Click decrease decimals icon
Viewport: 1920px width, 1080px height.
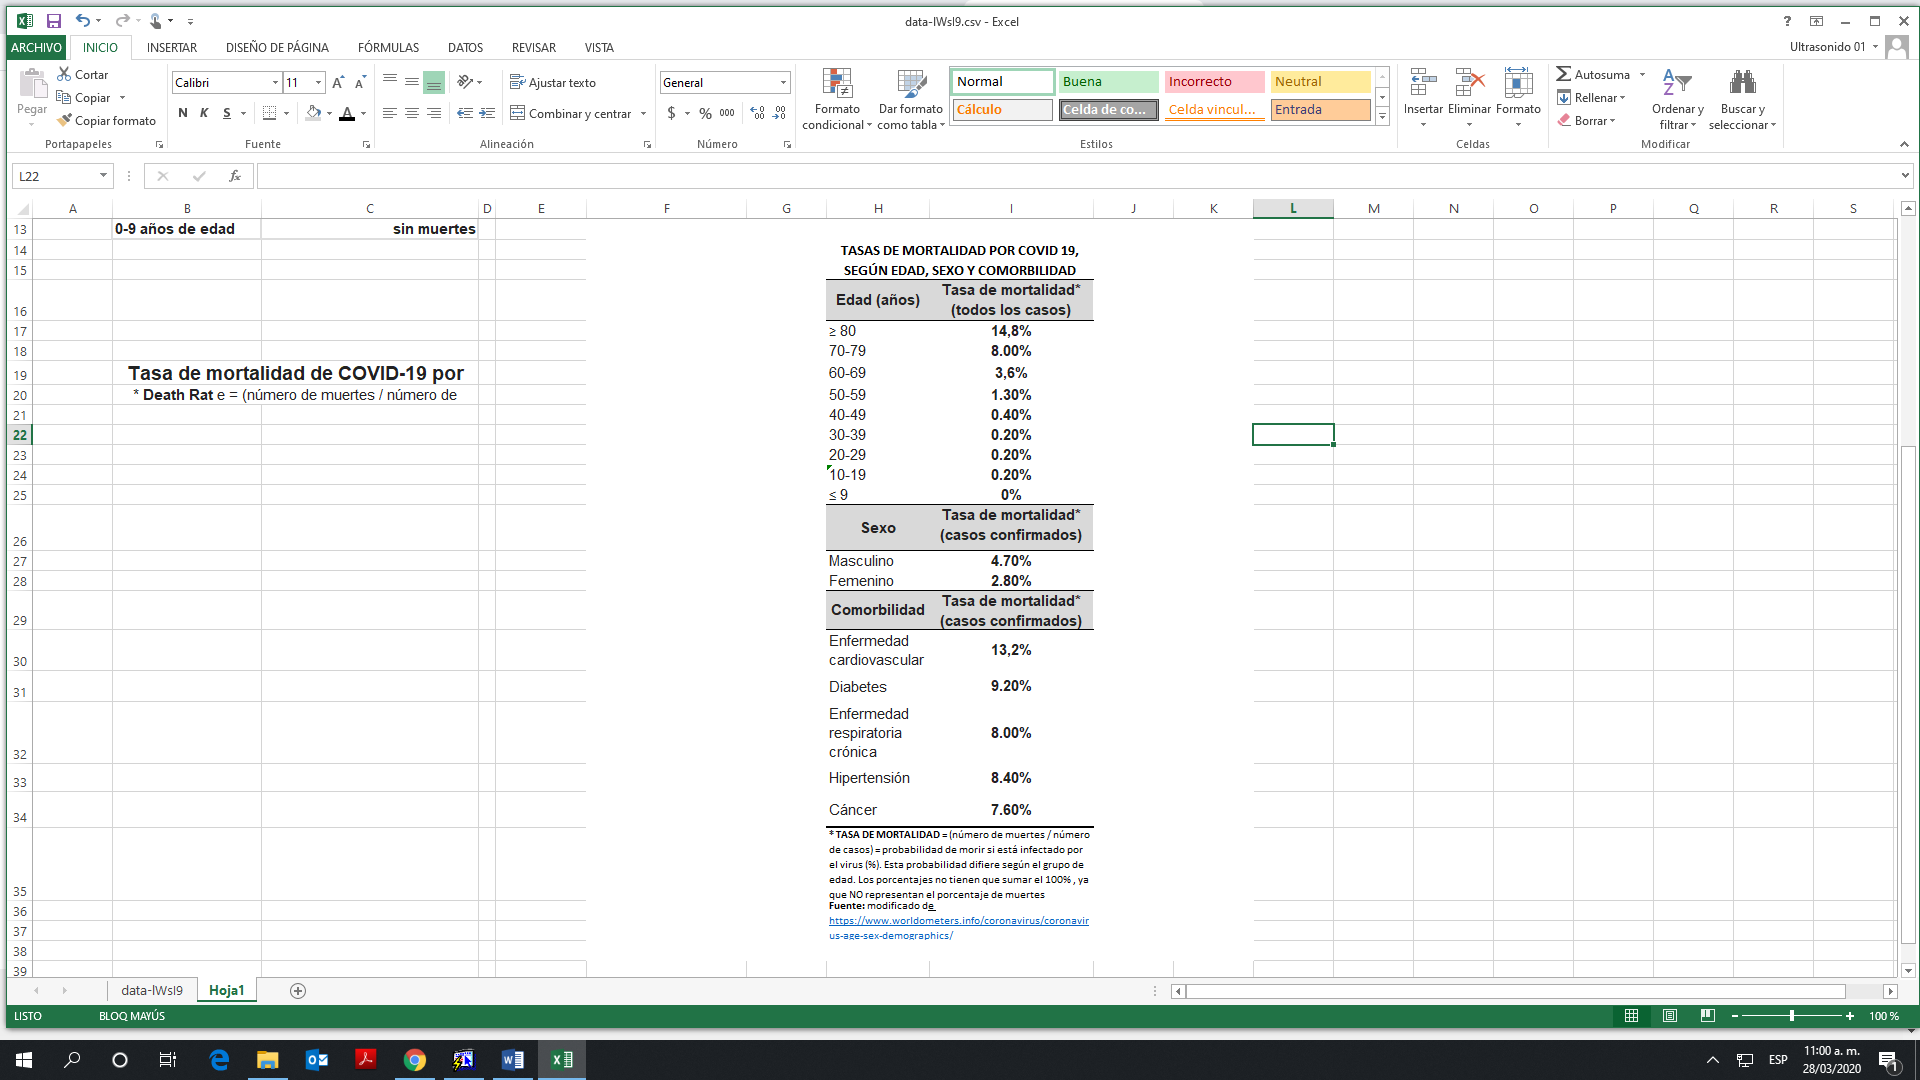pyautogui.click(x=780, y=113)
